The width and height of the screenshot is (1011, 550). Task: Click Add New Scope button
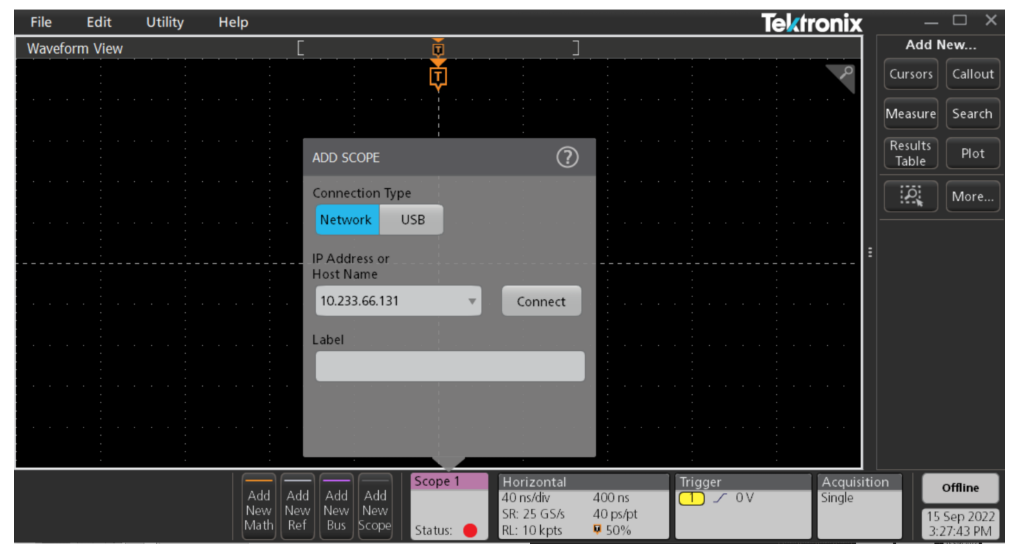coord(375,508)
